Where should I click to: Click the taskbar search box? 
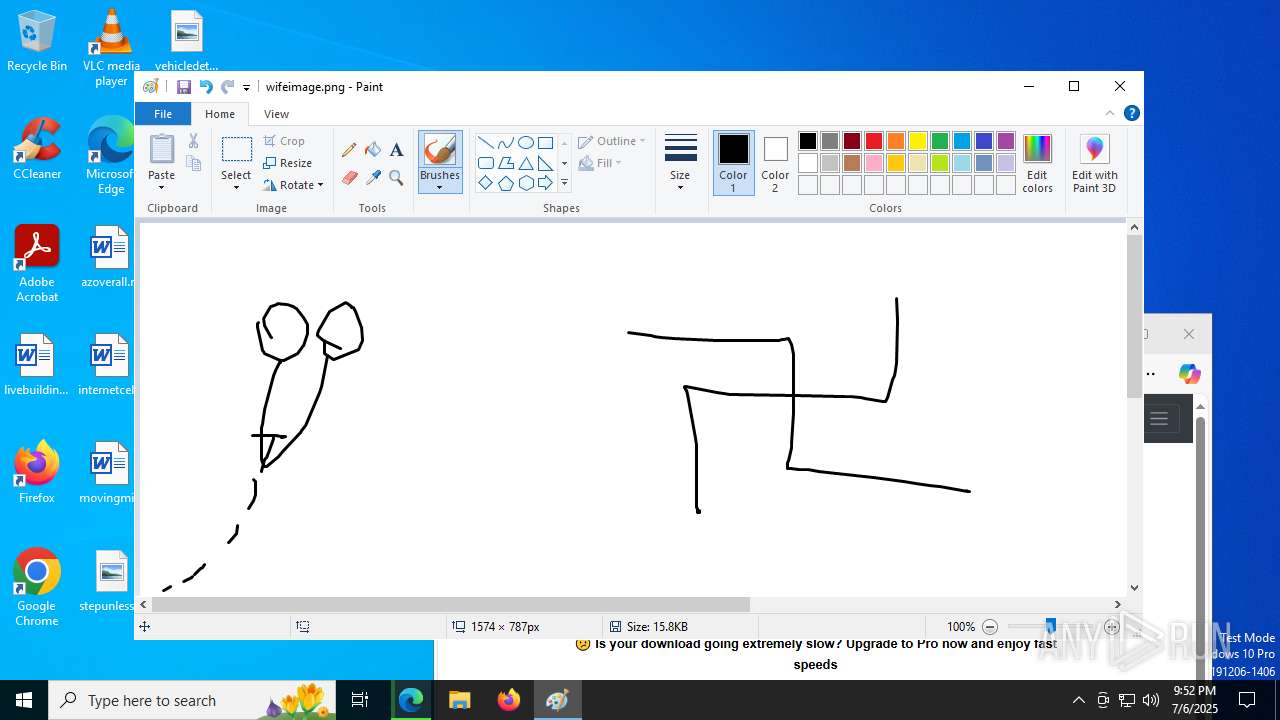pos(191,700)
